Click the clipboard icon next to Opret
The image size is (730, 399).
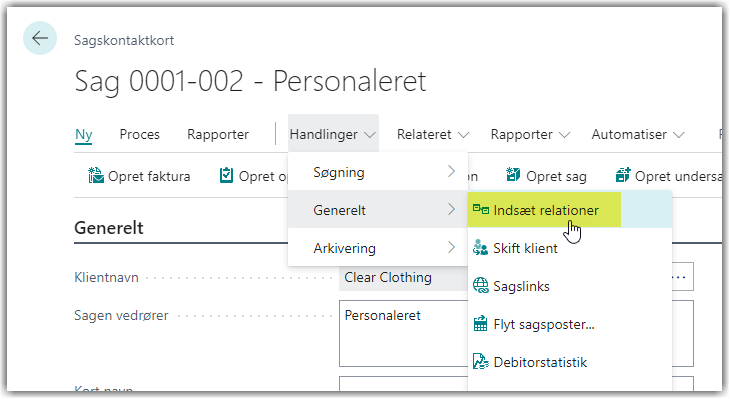[x=226, y=176]
